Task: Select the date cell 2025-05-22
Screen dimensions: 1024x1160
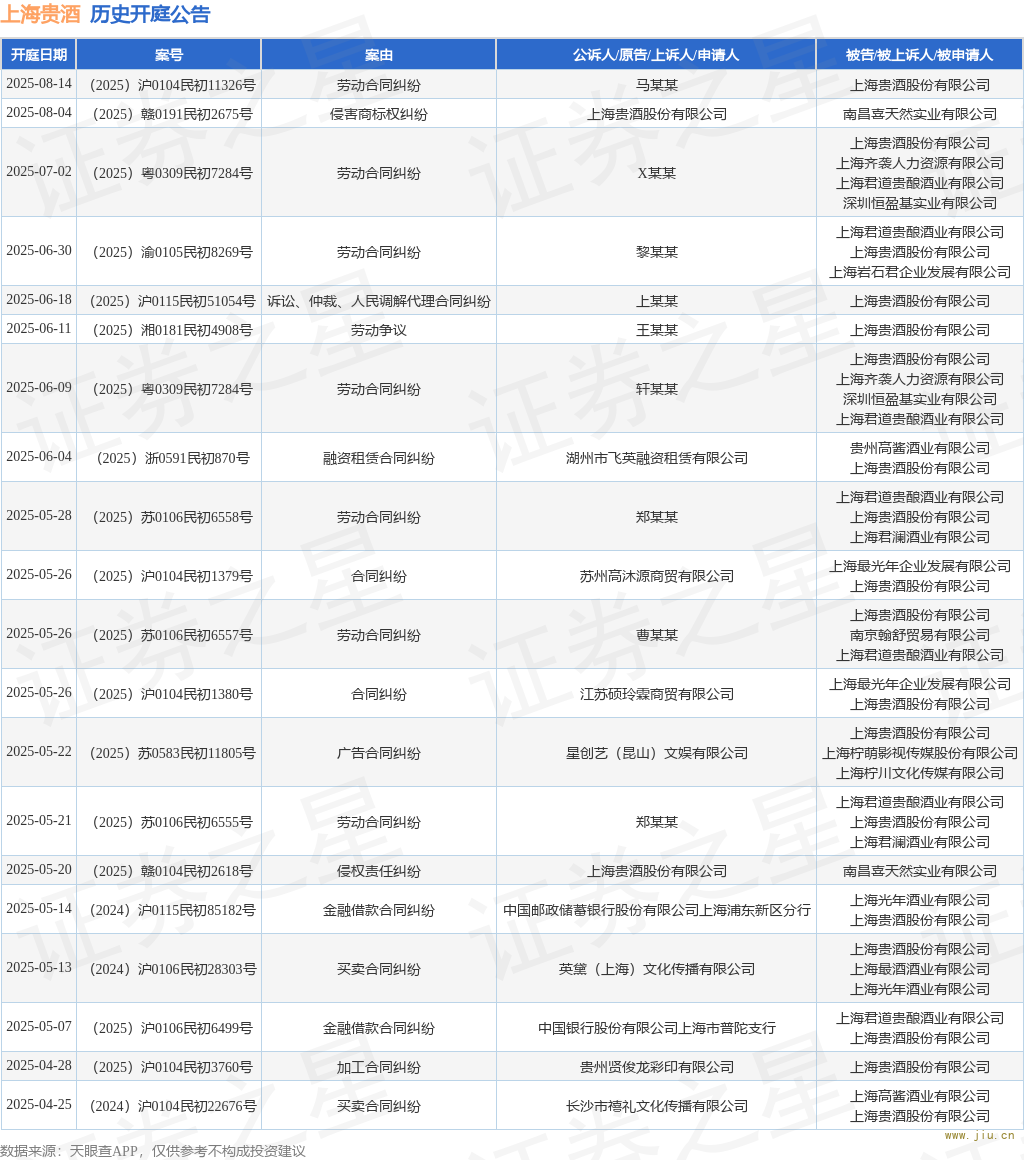Action: point(39,752)
